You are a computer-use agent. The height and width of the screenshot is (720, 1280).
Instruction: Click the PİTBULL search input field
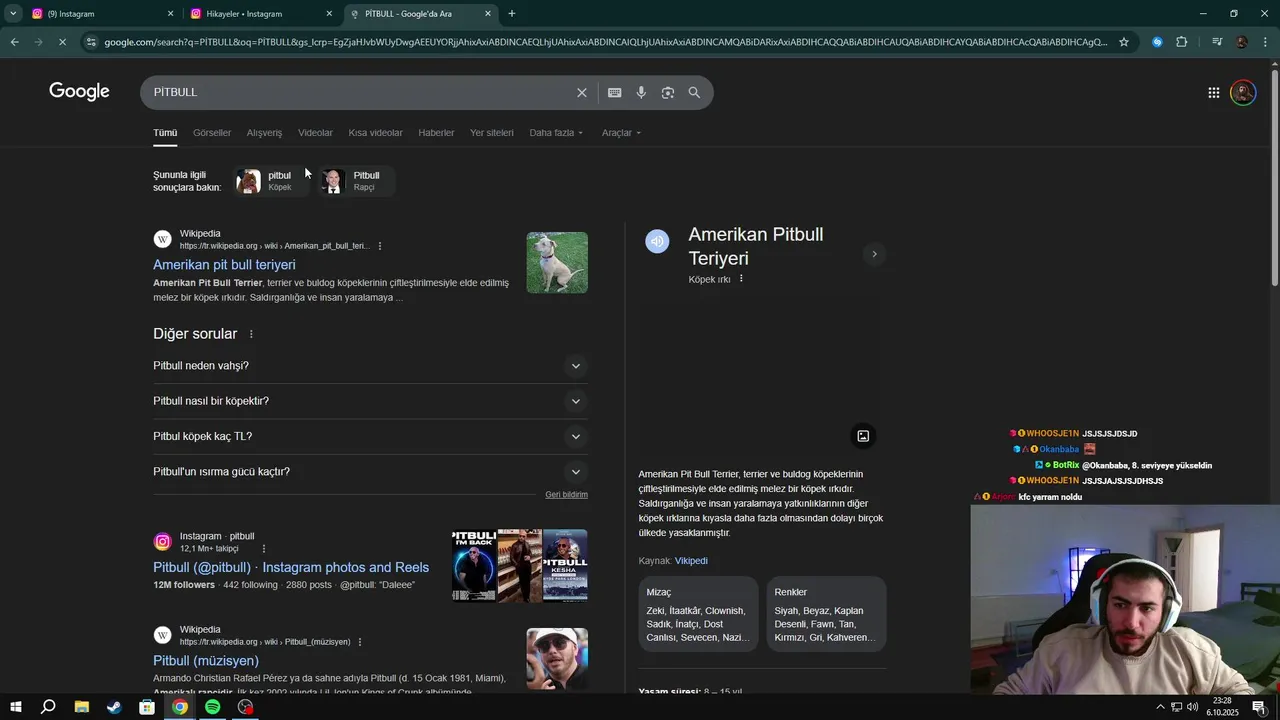coord(360,92)
